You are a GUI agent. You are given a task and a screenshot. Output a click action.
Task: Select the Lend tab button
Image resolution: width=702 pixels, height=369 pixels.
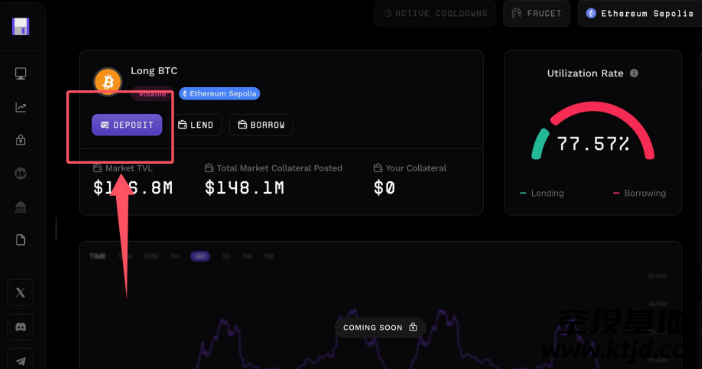pos(196,125)
